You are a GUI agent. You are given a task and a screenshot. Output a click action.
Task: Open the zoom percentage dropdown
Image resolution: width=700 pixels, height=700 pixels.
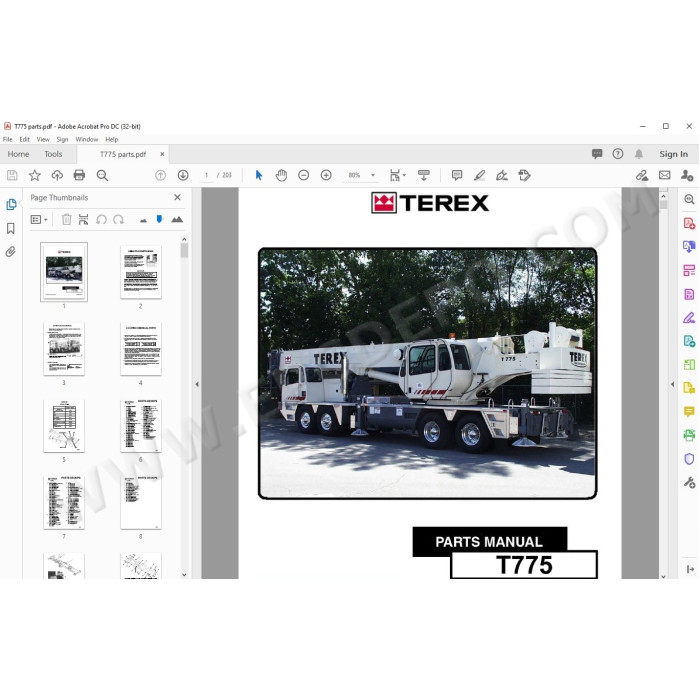click(373, 175)
